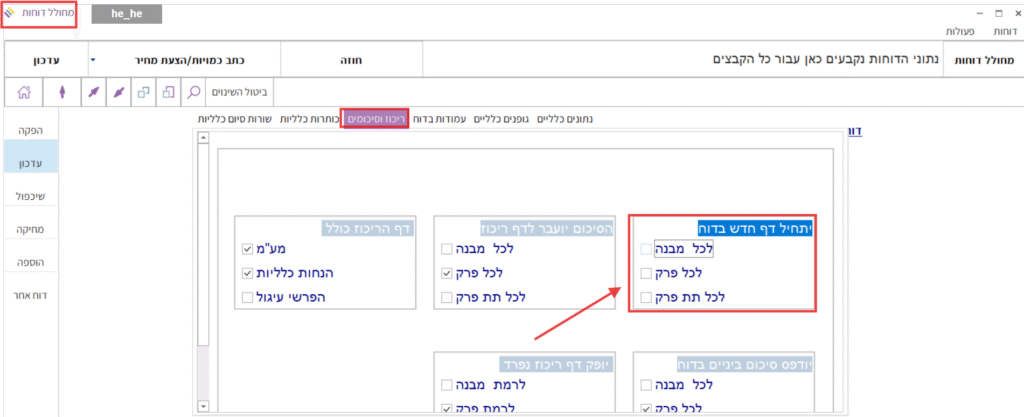Image resolution: width=1024 pixels, height=417 pixels.
Task: Select שיכפול in the left sidebar
Action: (33, 196)
